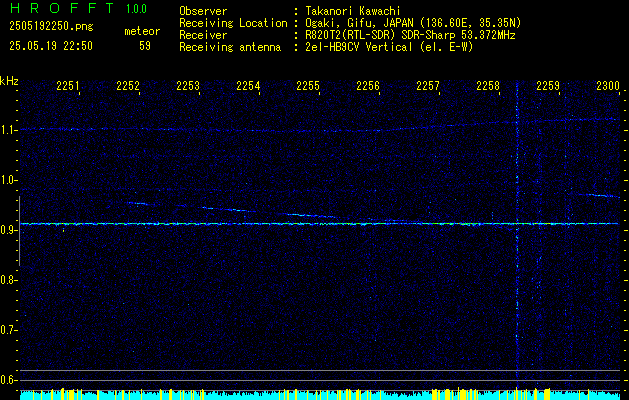The width and height of the screenshot is (629, 400).
Task: Click frequency axis label 0.6
Action: coord(8,380)
